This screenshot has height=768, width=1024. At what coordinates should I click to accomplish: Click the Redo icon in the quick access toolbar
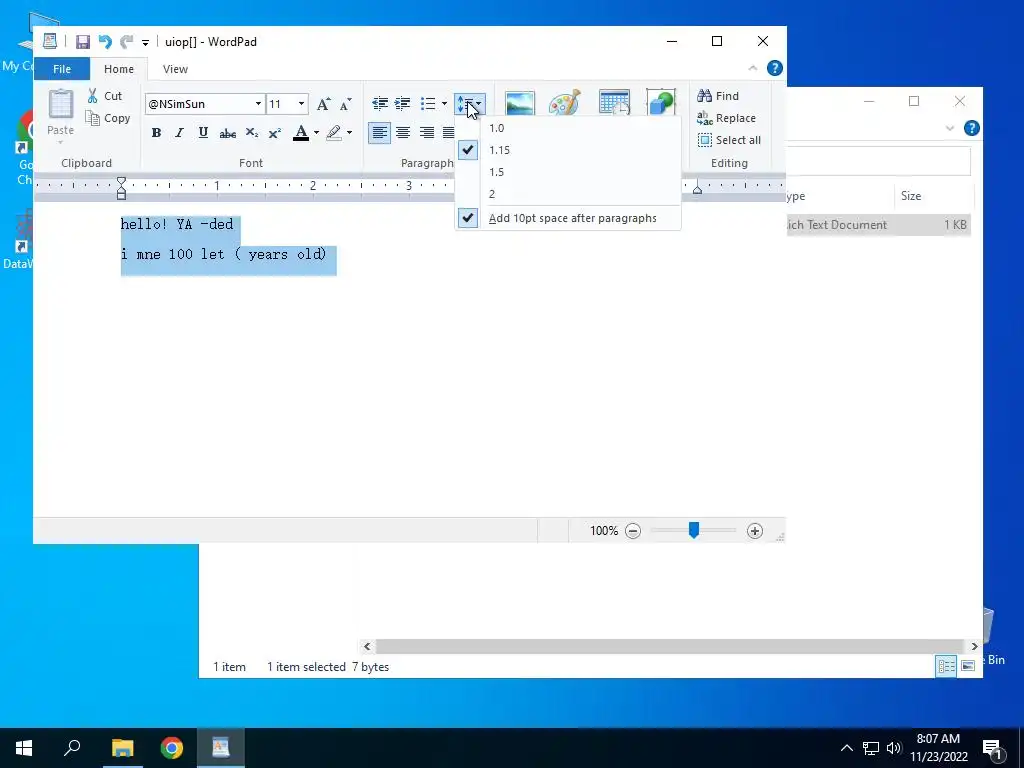point(126,42)
